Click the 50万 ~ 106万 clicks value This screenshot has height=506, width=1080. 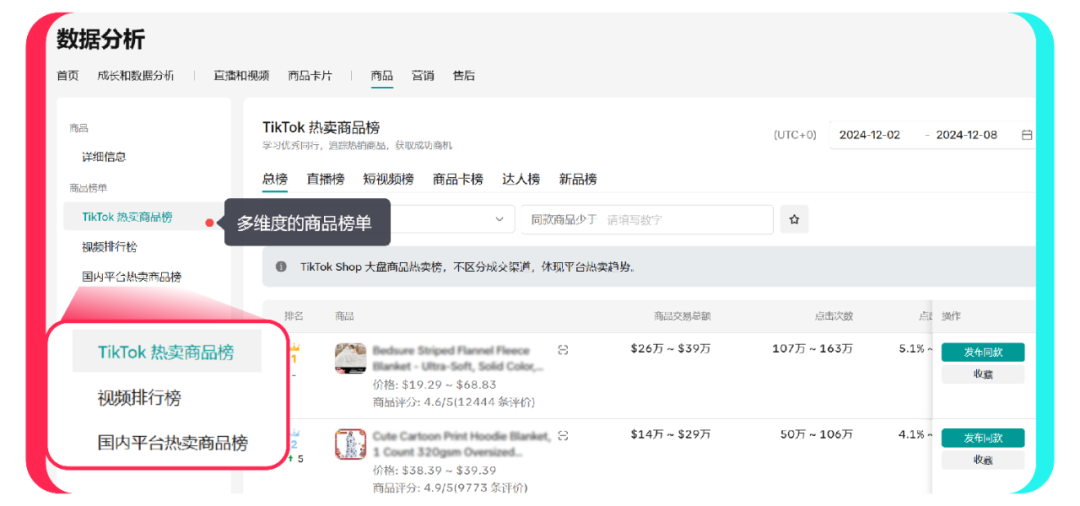(817, 434)
